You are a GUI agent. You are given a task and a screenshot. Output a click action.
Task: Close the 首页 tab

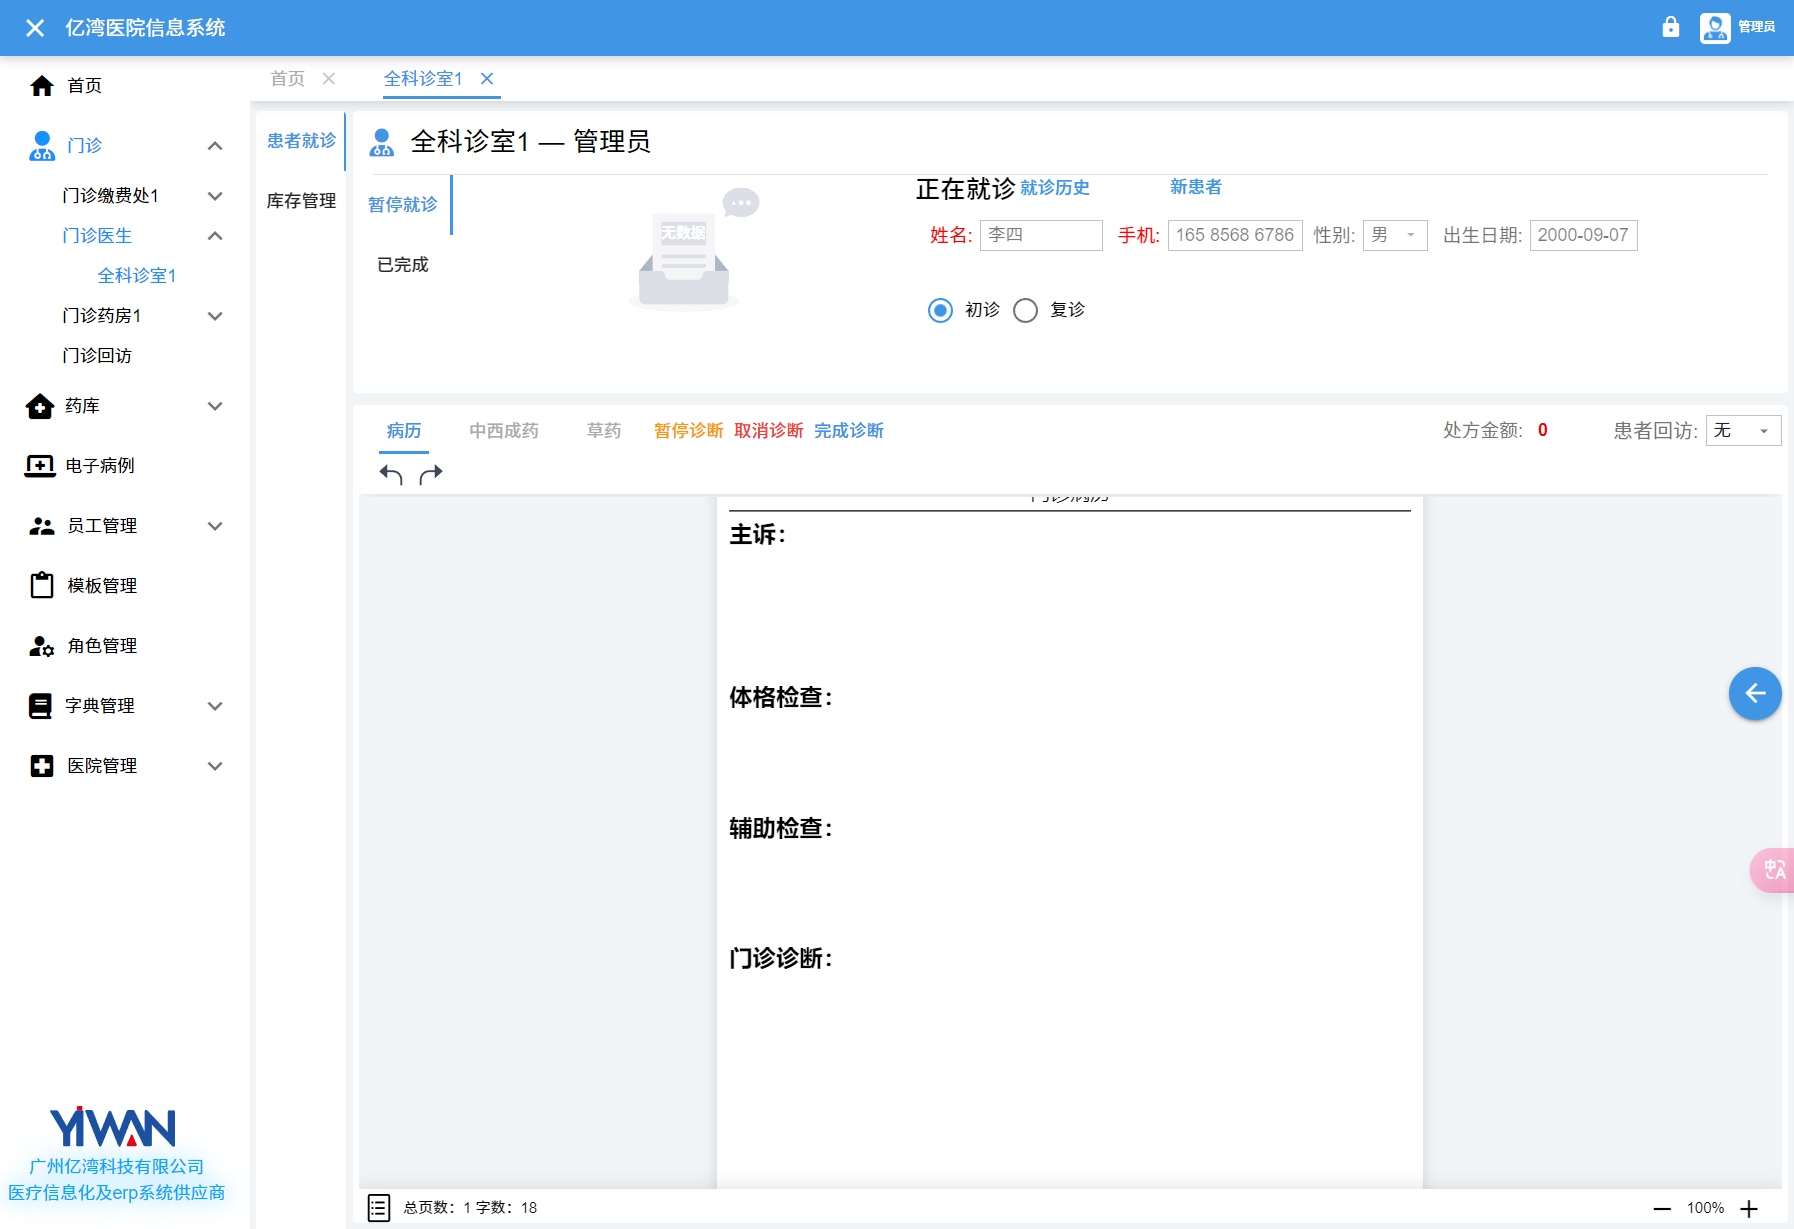tap(329, 78)
